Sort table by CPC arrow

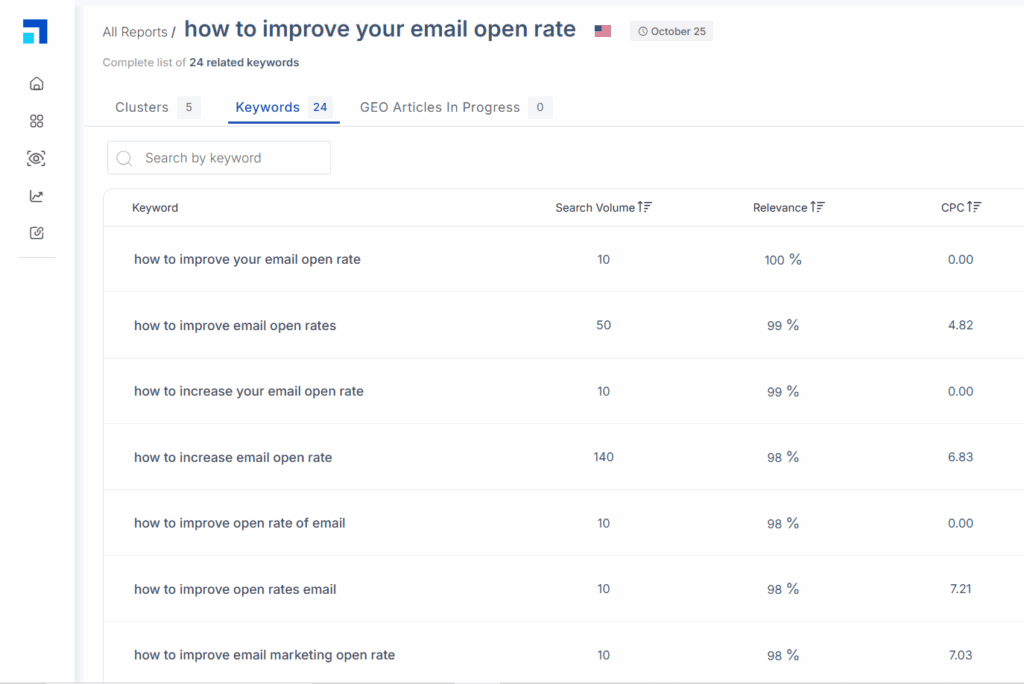[x=975, y=208]
